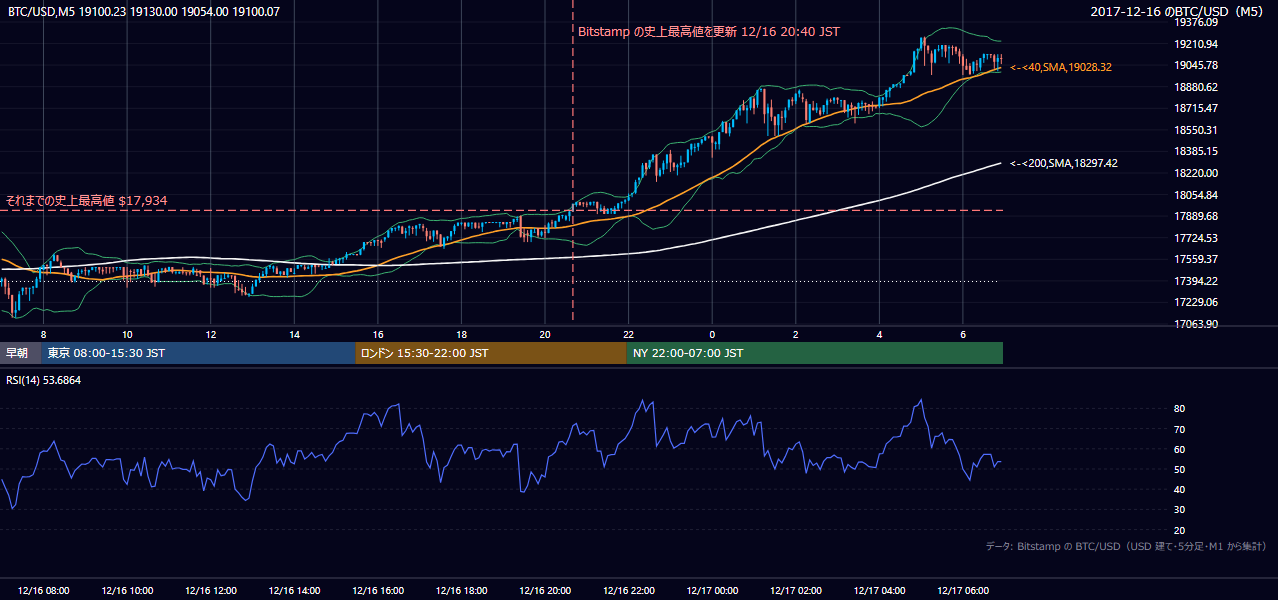Viewport: 1278px width, 600px height.
Task: Click the '12/17 06:00' time axis label
Action: pyautogui.click(x=964, y=591)
